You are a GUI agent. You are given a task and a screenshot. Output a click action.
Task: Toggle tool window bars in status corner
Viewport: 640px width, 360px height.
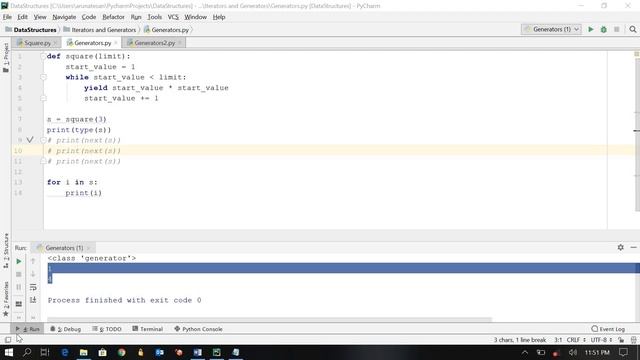tap(8, 340)
